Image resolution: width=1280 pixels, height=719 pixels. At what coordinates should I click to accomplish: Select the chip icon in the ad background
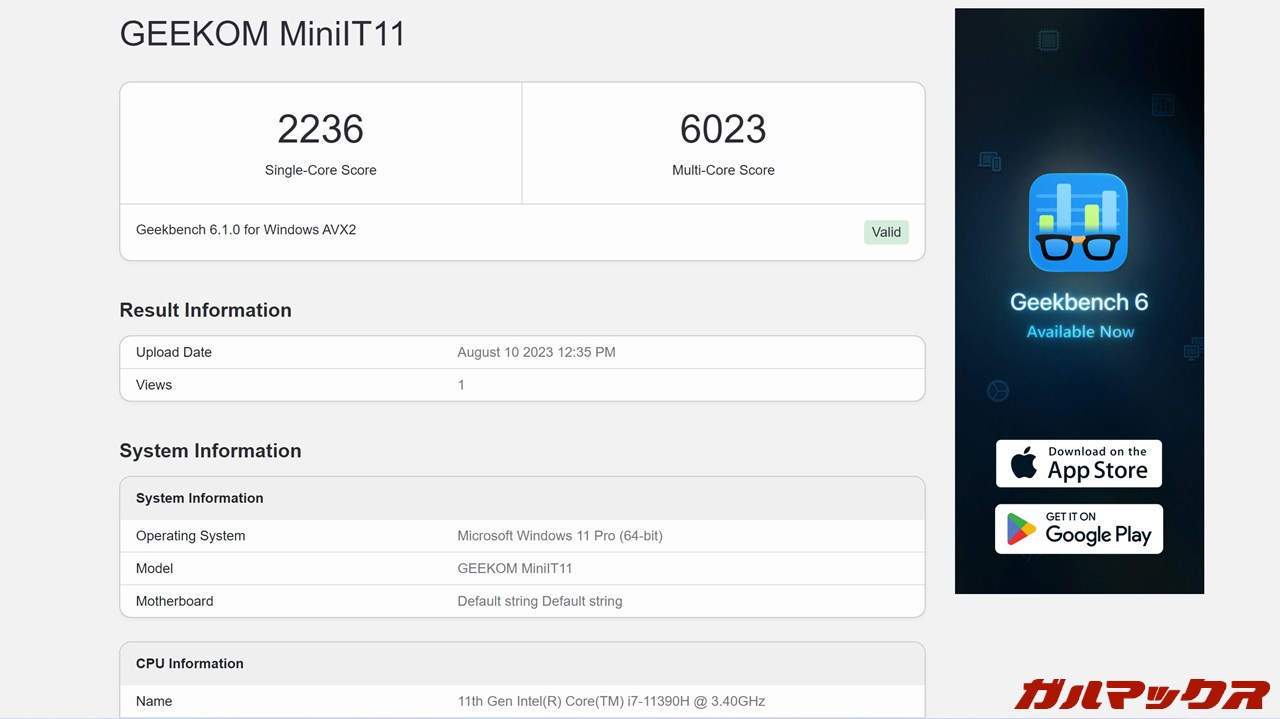coord(1048,40)
